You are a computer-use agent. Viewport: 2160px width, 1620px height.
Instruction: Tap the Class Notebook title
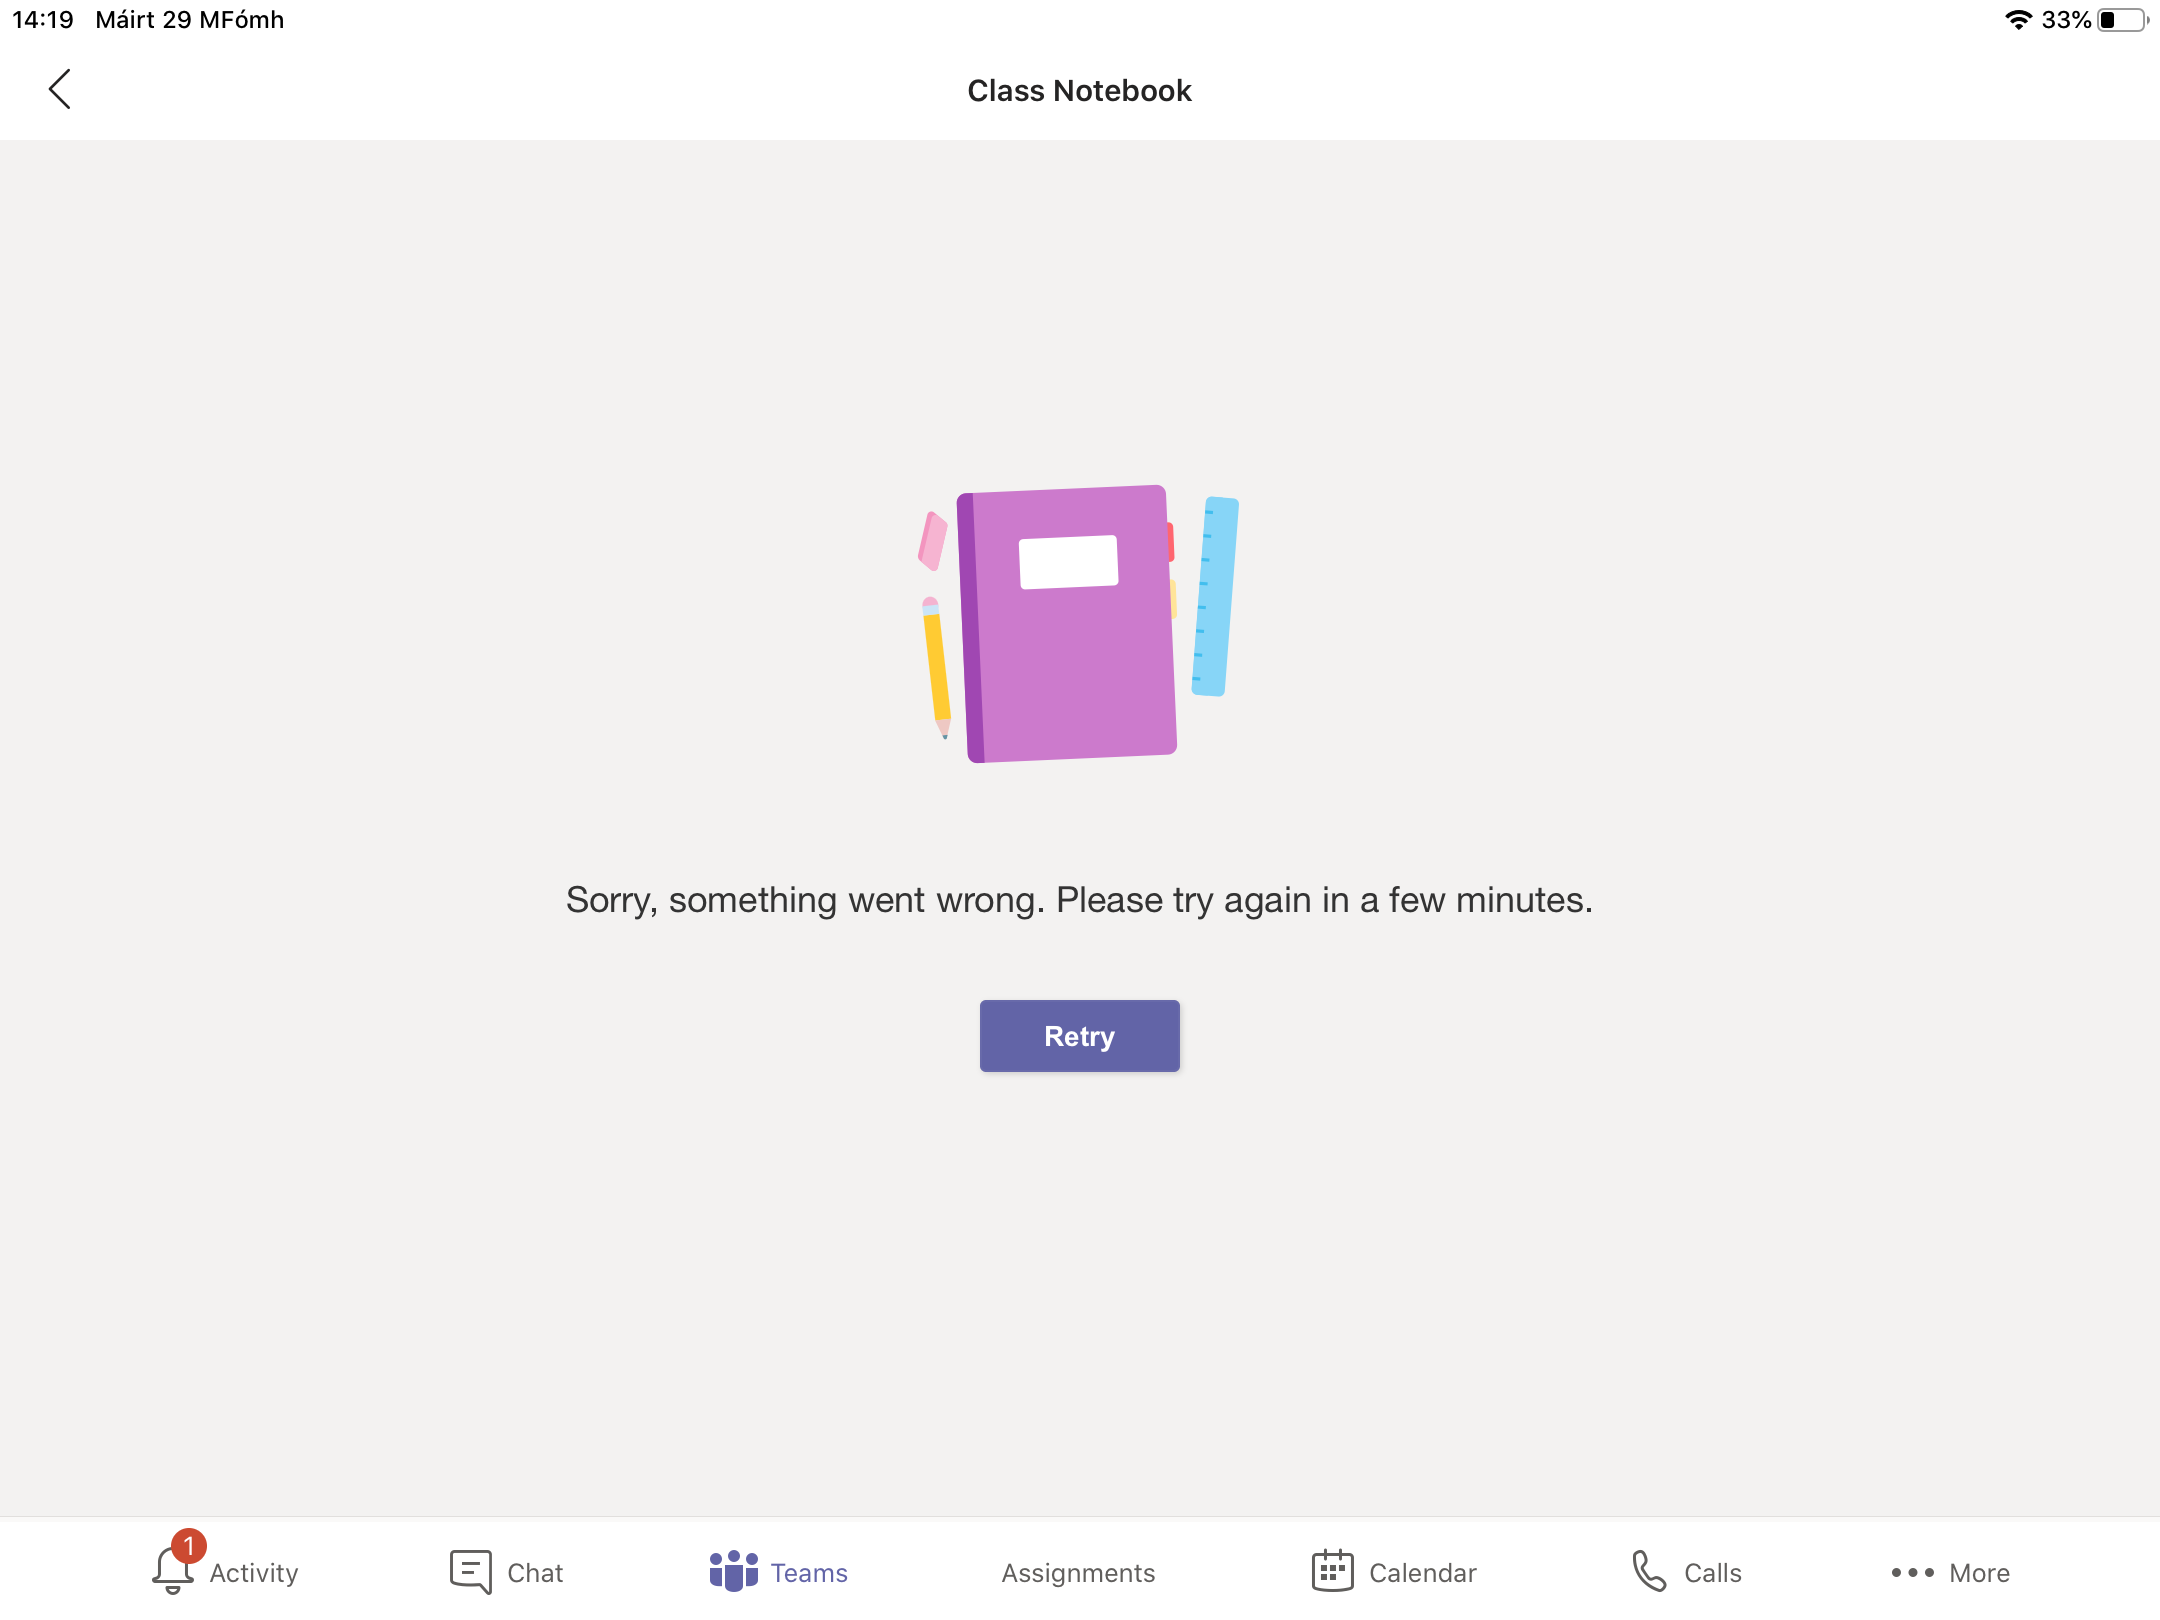coord(1079,91)
